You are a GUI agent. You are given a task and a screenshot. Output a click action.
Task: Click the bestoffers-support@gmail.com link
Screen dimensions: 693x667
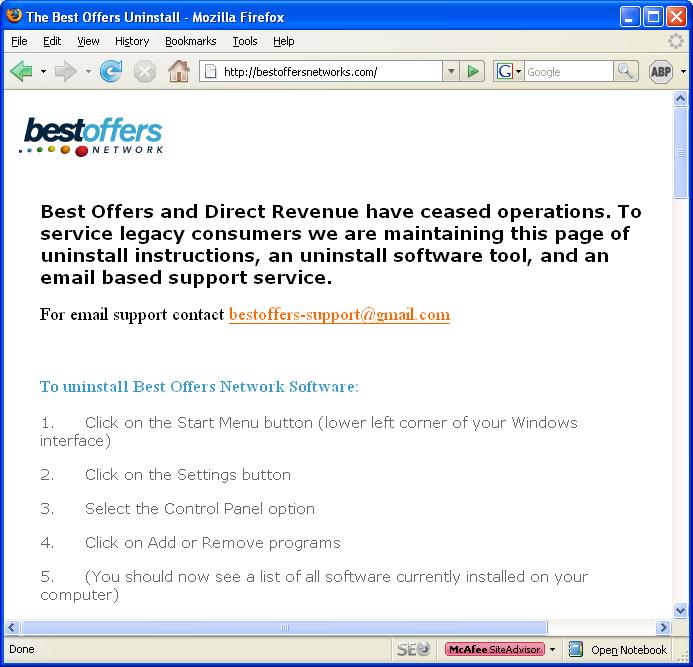339,315
